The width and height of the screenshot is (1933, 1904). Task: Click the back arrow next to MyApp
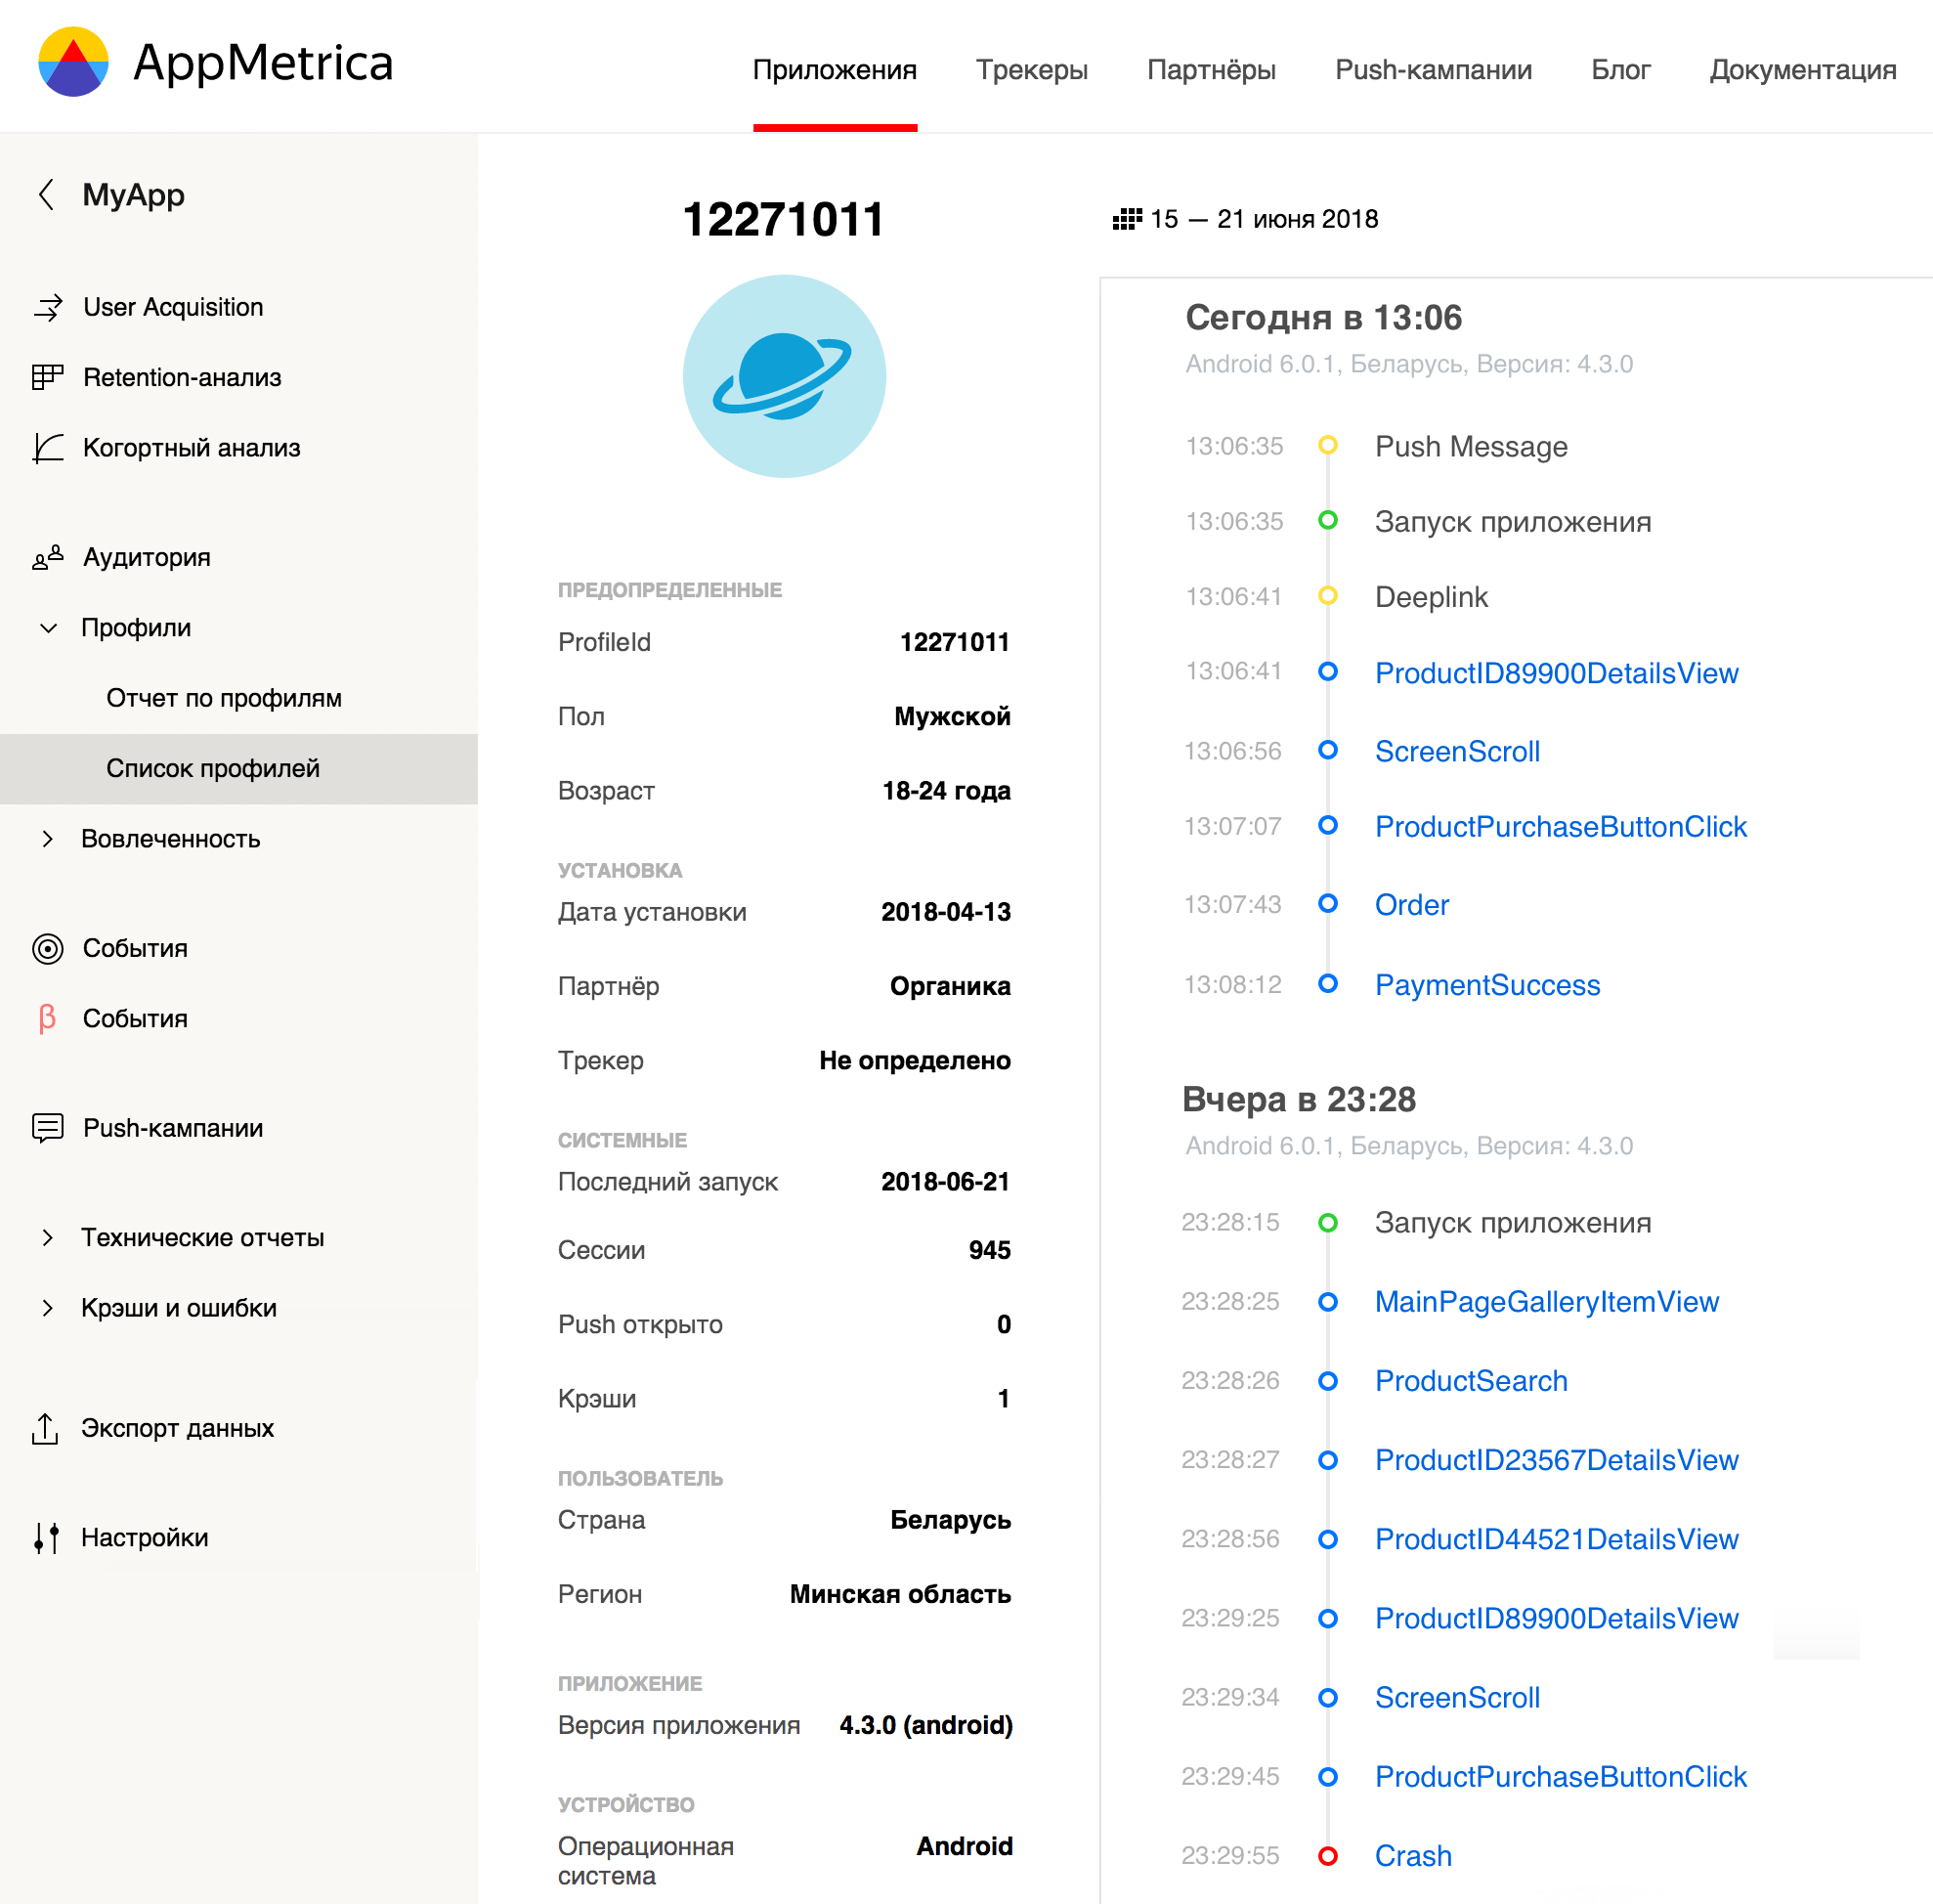coord(46,194)
